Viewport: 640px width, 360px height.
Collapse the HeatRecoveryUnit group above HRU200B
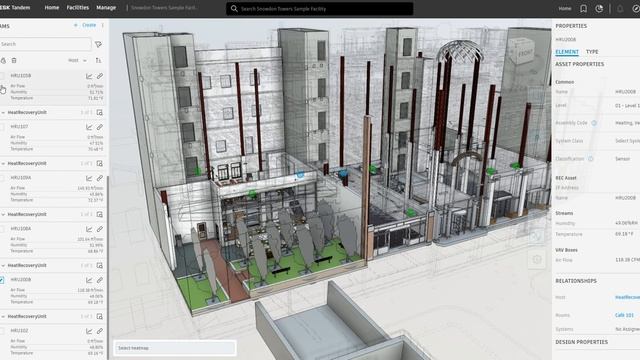3,265
